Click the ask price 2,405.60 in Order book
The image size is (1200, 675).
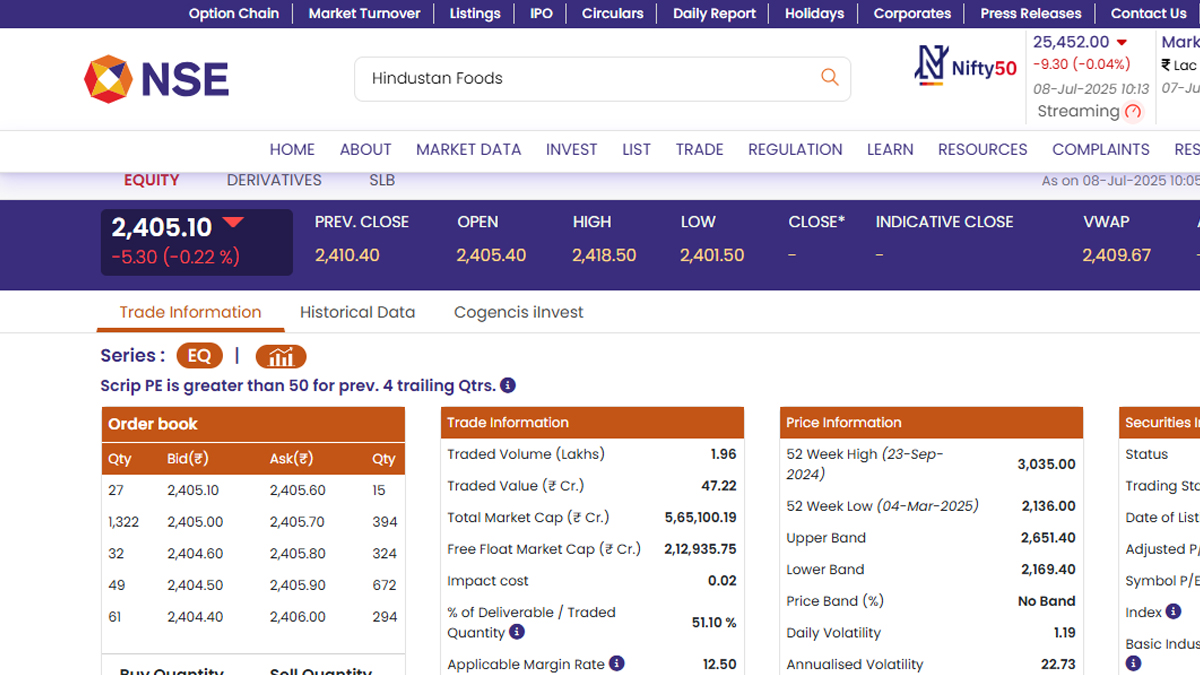point(298,490)
